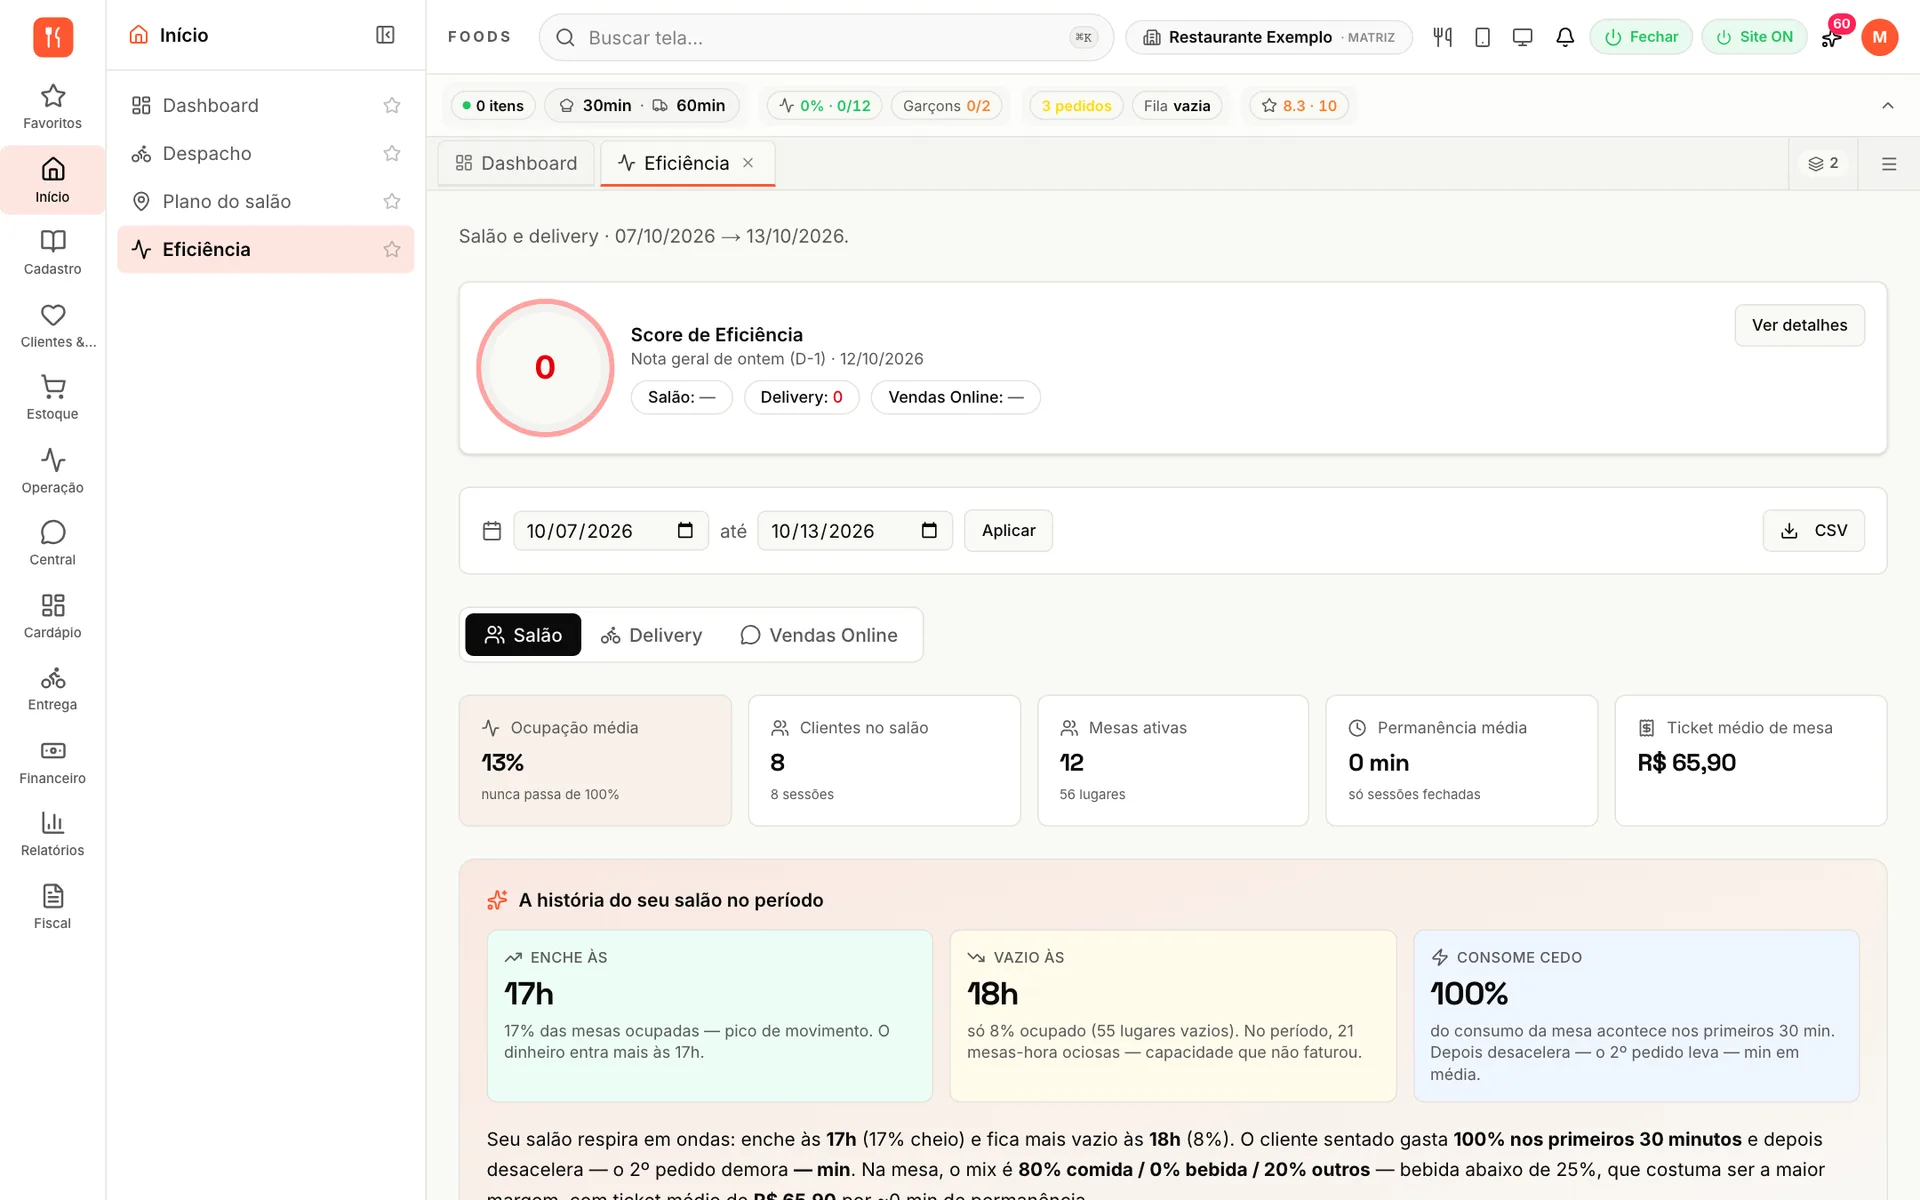Collapse the sidebar panel
This screenshot has width=1920, height=1200.
coord(385,35)
